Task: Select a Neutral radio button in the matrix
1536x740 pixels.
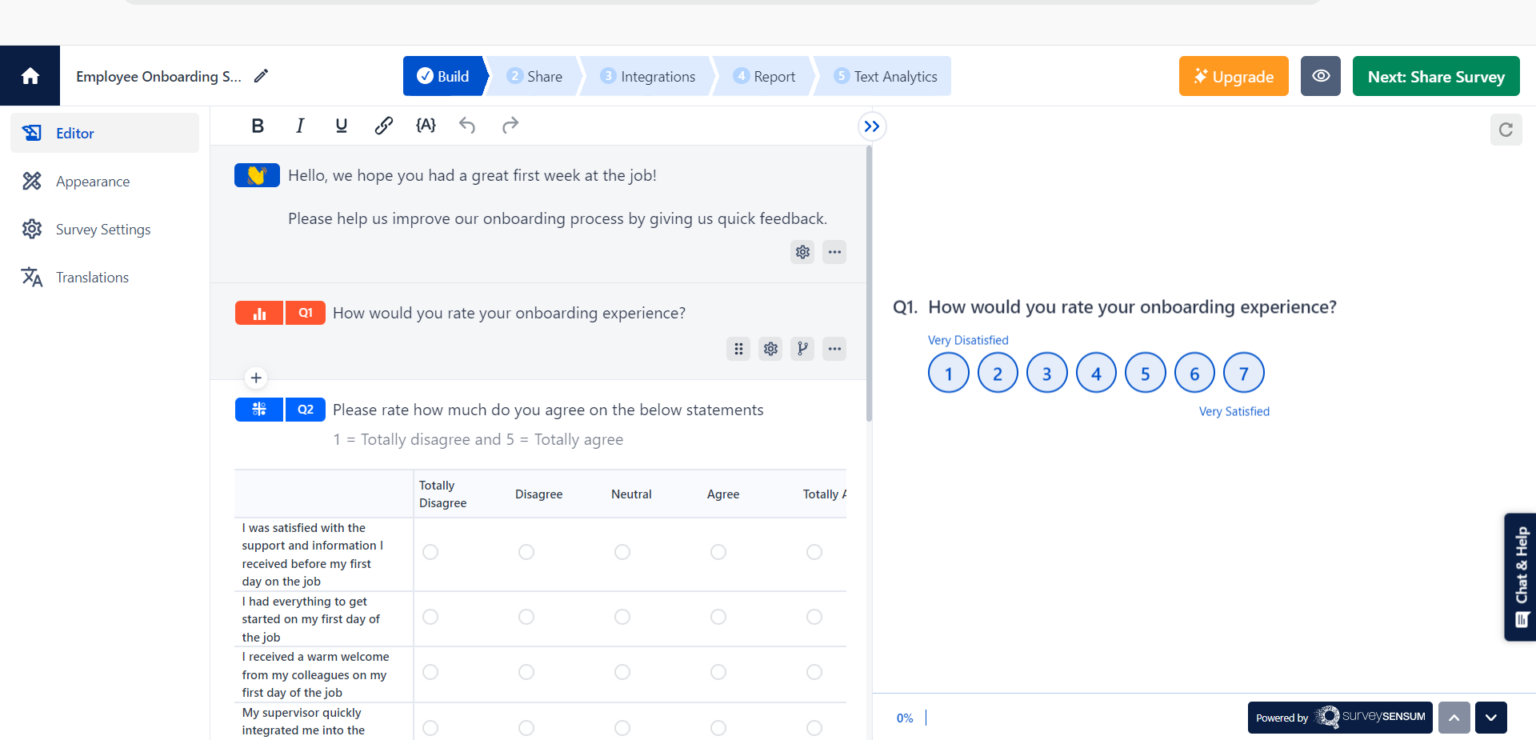Action: tap(622, 551)
